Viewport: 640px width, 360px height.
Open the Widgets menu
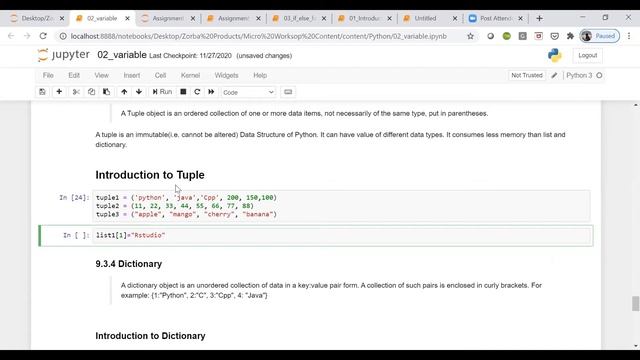click(226, 75)
